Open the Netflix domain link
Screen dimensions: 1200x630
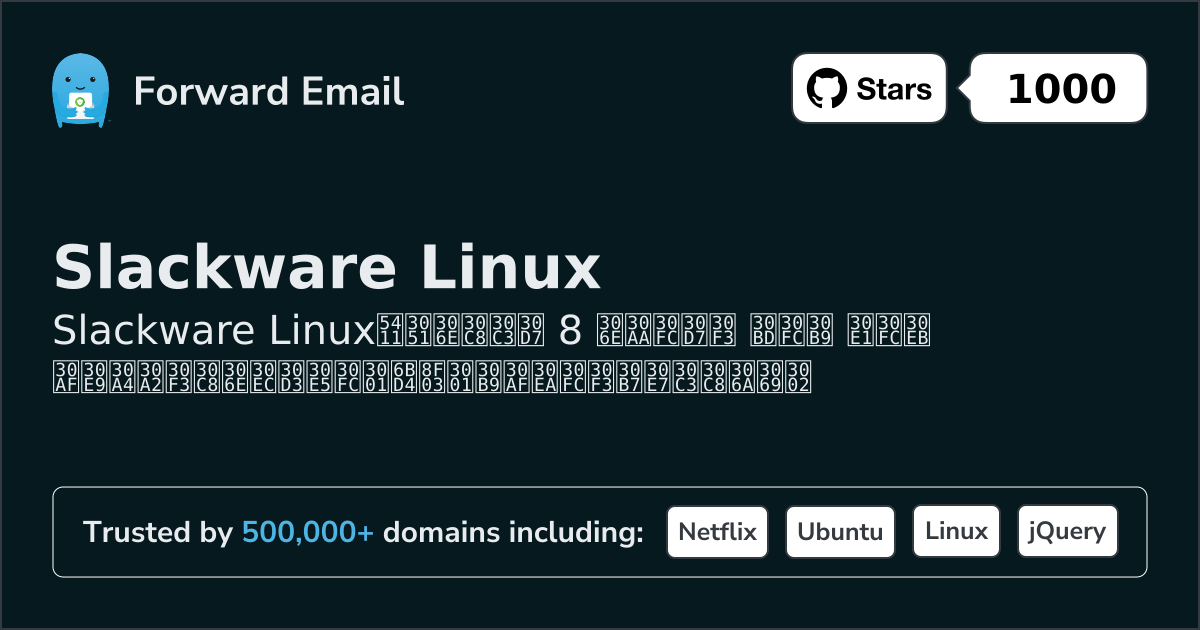tap(717, 531)
